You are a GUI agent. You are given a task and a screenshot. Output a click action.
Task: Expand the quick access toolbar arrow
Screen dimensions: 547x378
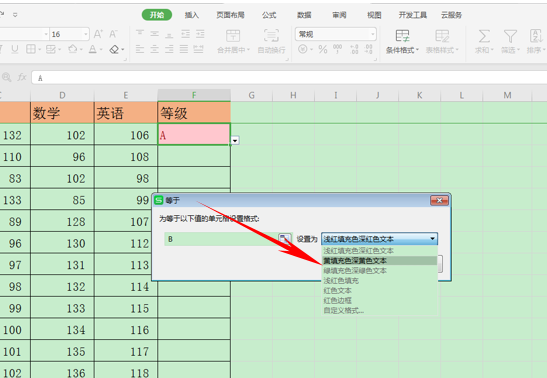click(x=15, y=15)
